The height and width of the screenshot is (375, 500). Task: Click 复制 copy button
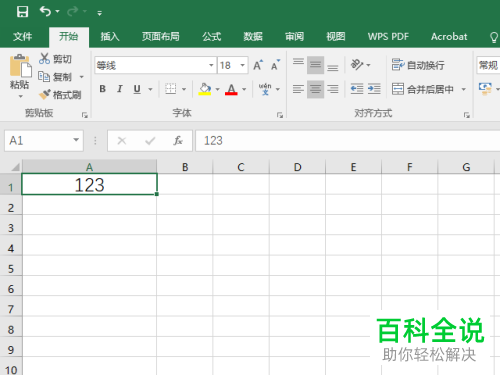(x=55, y=77)
